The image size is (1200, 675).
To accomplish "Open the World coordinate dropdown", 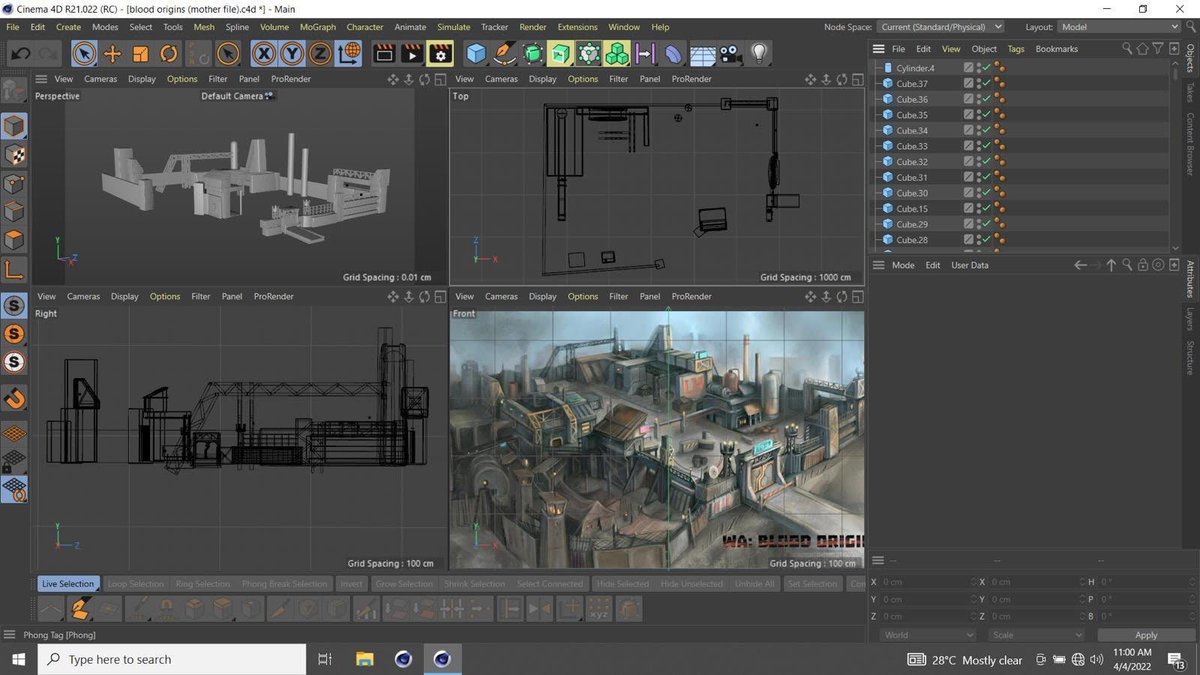I will (x=927, y=635).
